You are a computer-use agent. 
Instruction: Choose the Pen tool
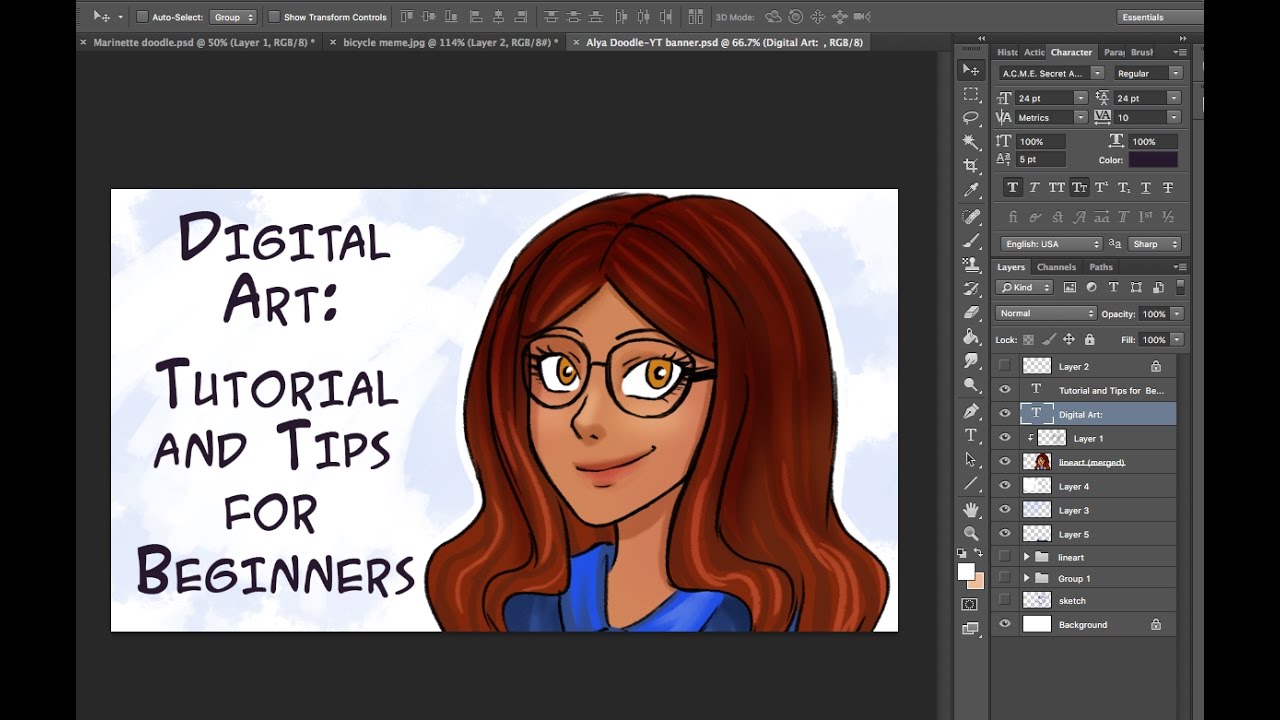(x=970, y=411)
